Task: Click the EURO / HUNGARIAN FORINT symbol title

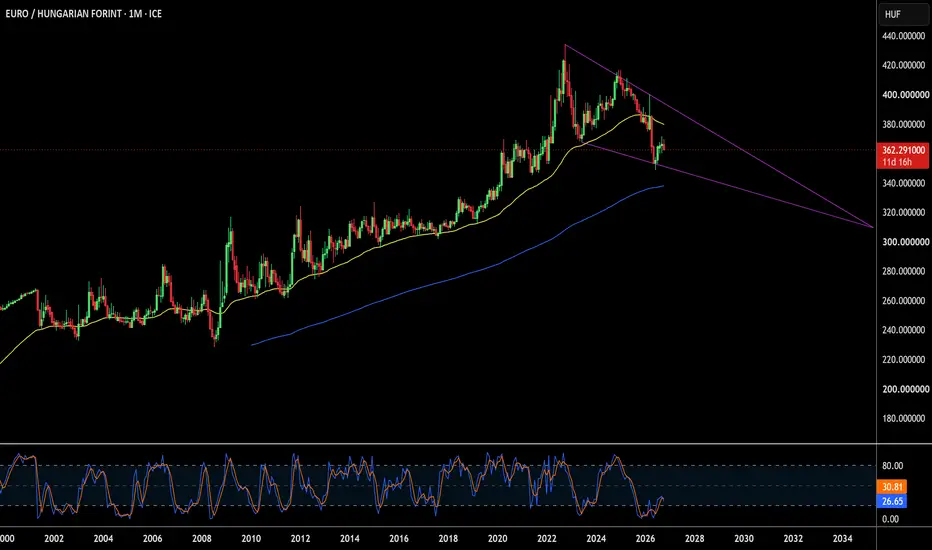Action: 83,13
